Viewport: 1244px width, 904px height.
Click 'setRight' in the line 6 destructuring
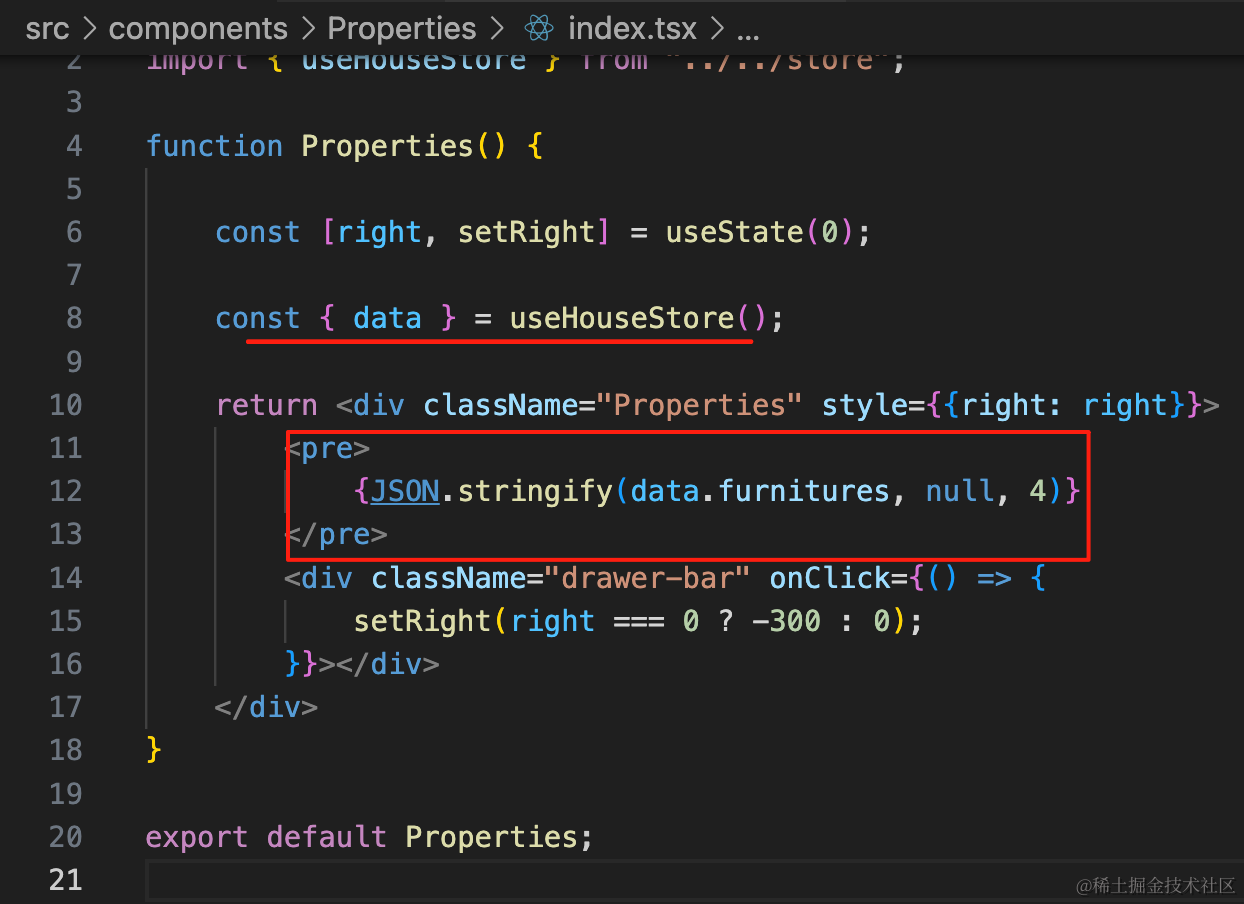(527, 232)
